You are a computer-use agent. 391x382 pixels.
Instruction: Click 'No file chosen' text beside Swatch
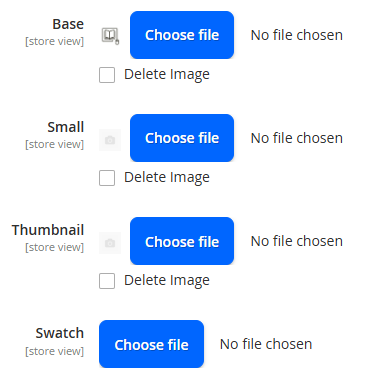point(266,344)
